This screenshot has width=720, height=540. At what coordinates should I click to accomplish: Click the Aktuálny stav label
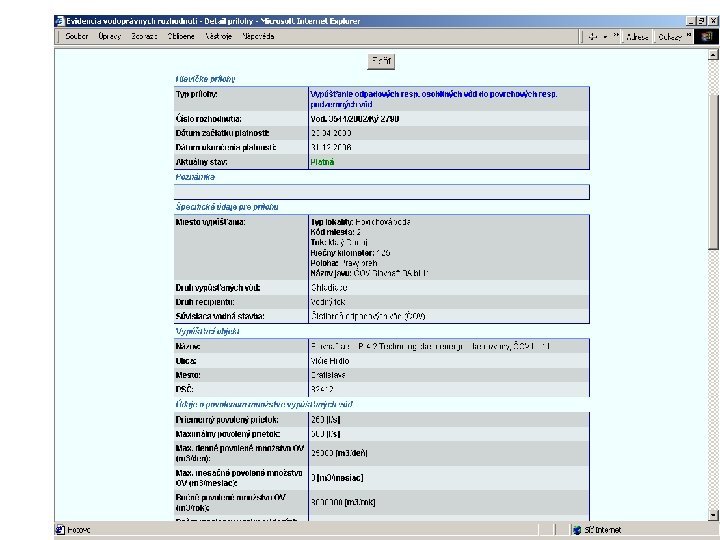click(x=201, y=162)
